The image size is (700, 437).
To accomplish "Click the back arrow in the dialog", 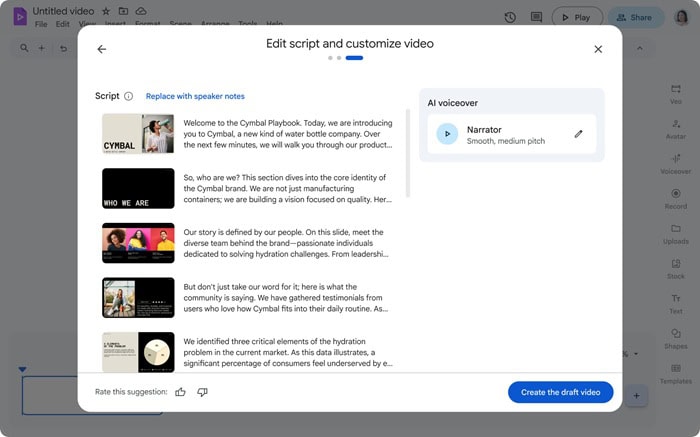I will pos(101,49).
